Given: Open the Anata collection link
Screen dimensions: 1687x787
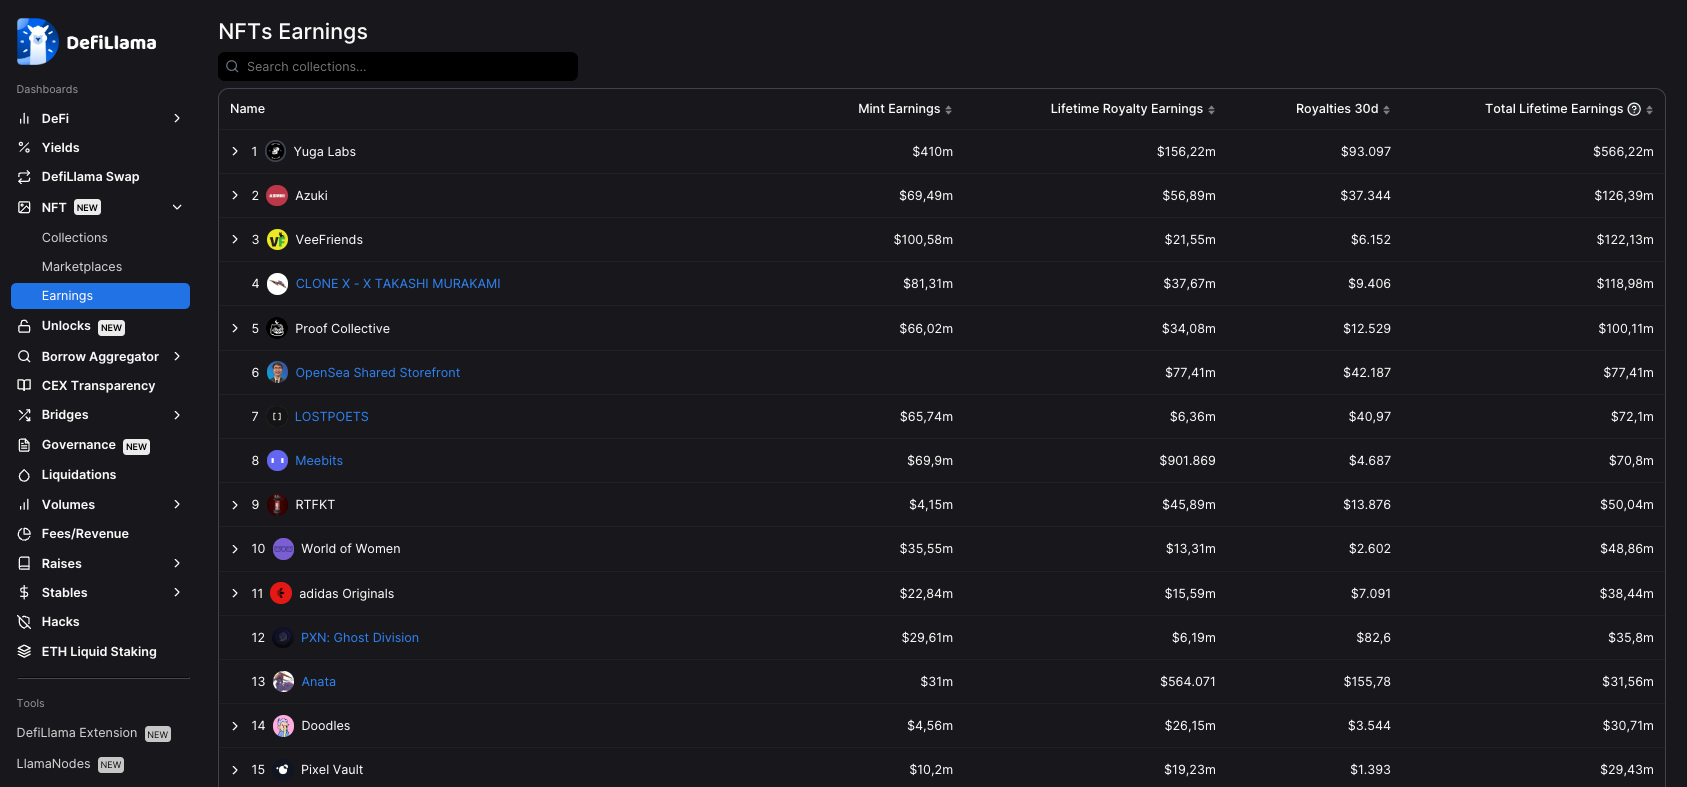Looking at the screenshot, I should 319,682.
